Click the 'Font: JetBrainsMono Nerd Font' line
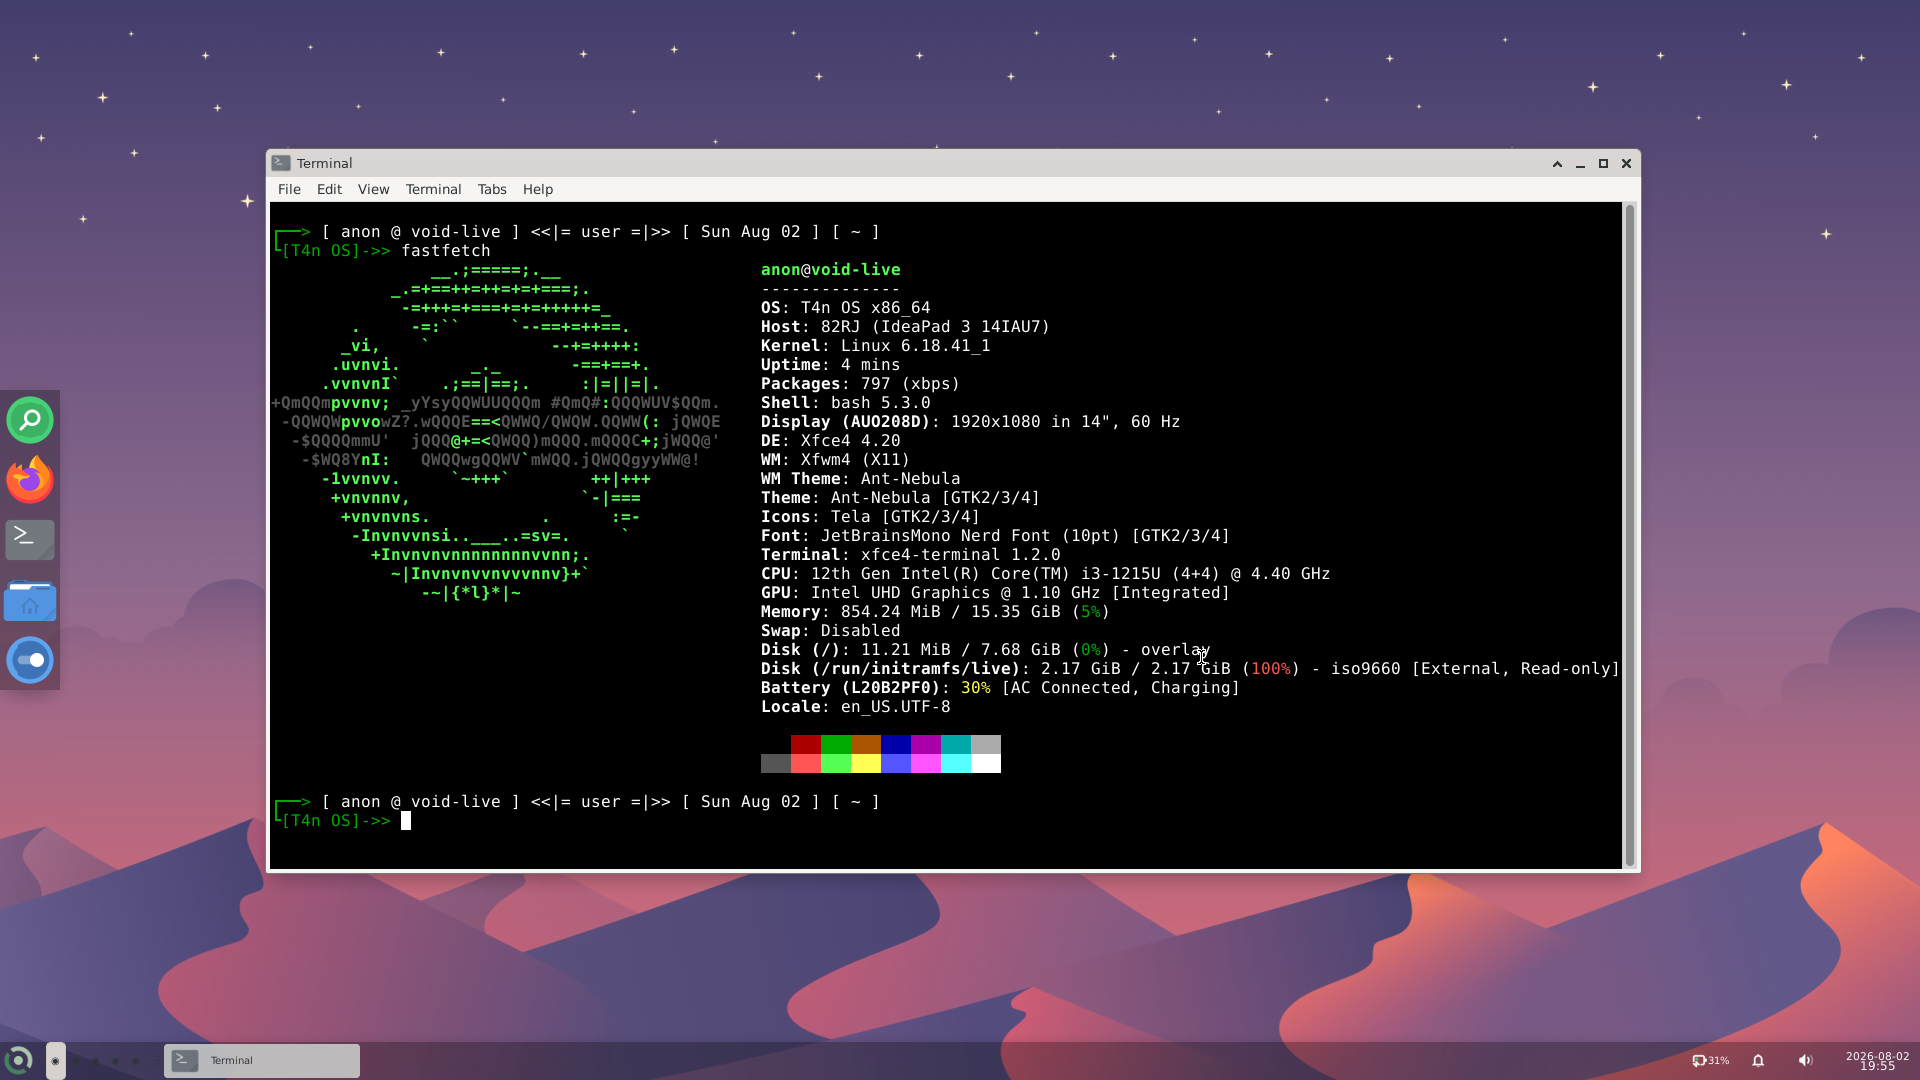1920x1080 pixels. pos(995,536)
